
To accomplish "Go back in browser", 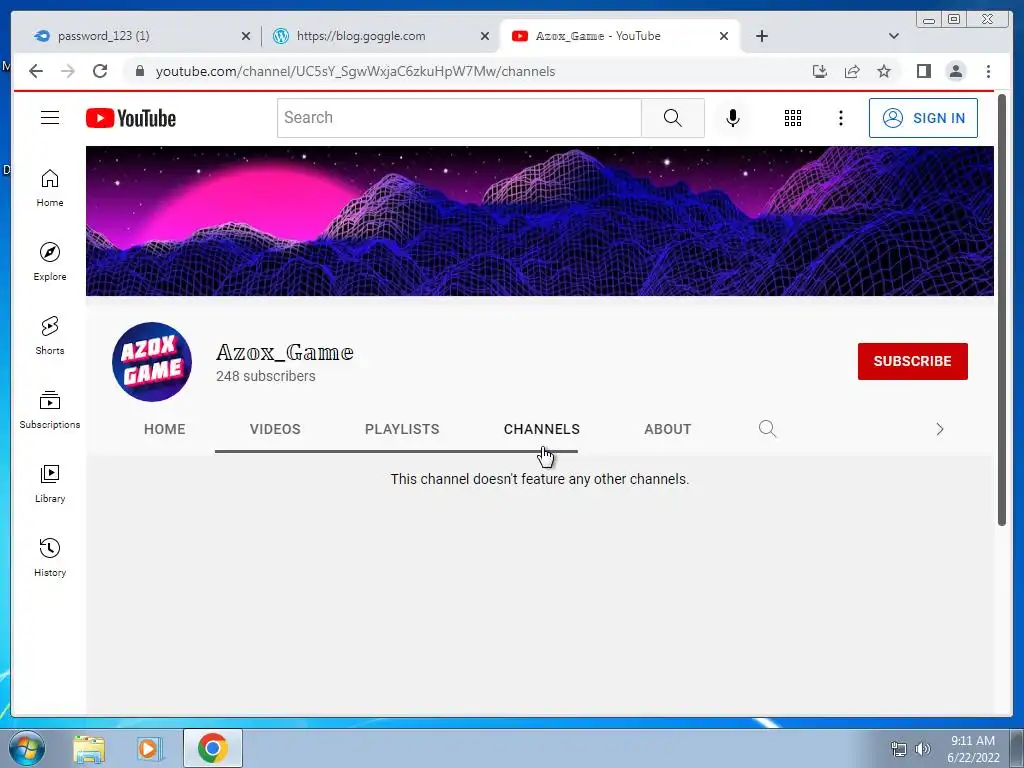I will (36, 71).
